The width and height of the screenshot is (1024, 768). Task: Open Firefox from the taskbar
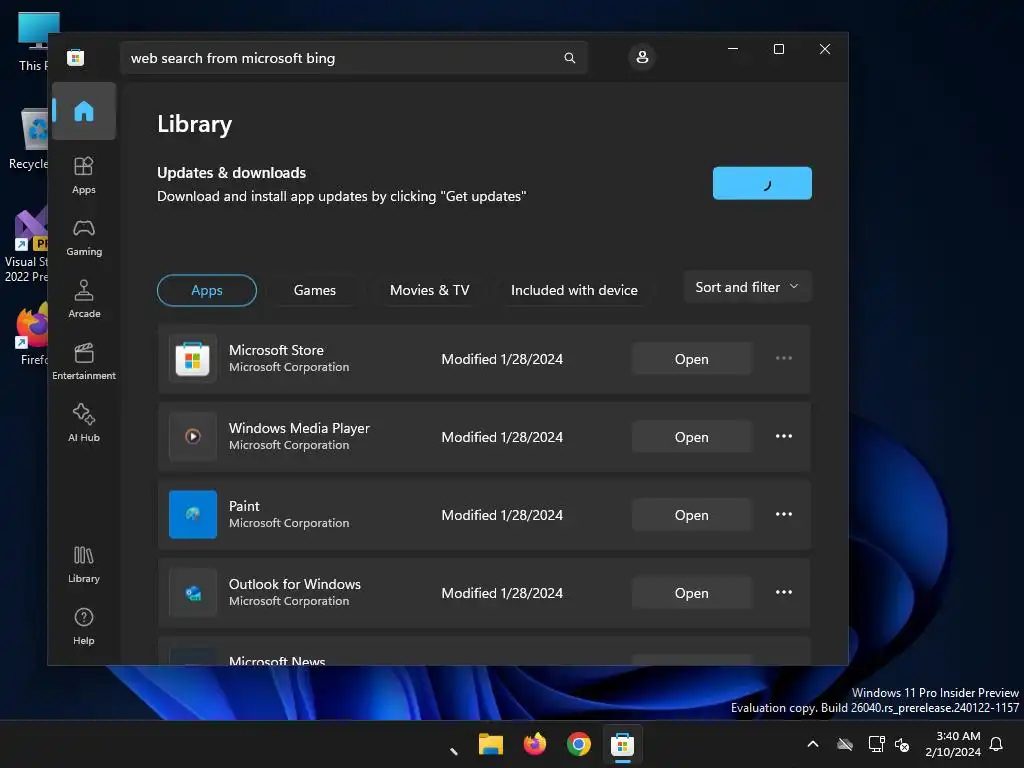[x=535, y=744]
